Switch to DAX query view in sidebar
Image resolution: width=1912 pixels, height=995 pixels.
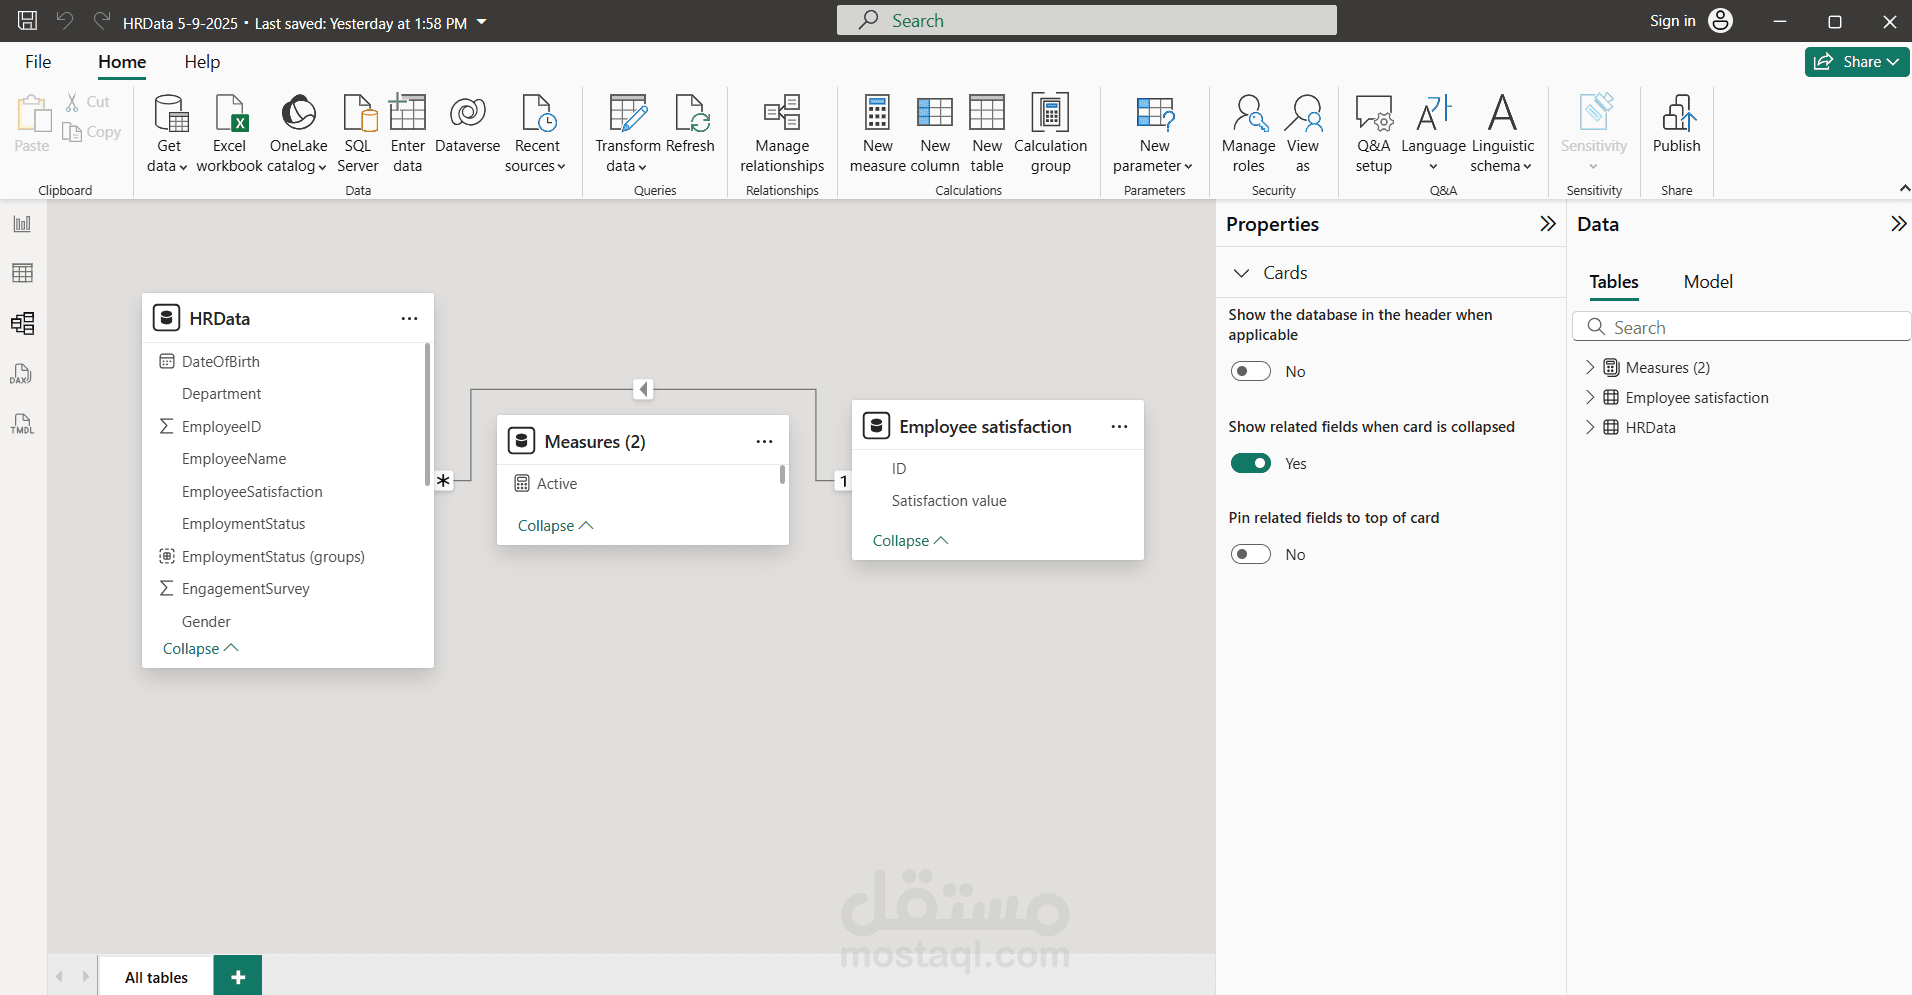(22, 374)
